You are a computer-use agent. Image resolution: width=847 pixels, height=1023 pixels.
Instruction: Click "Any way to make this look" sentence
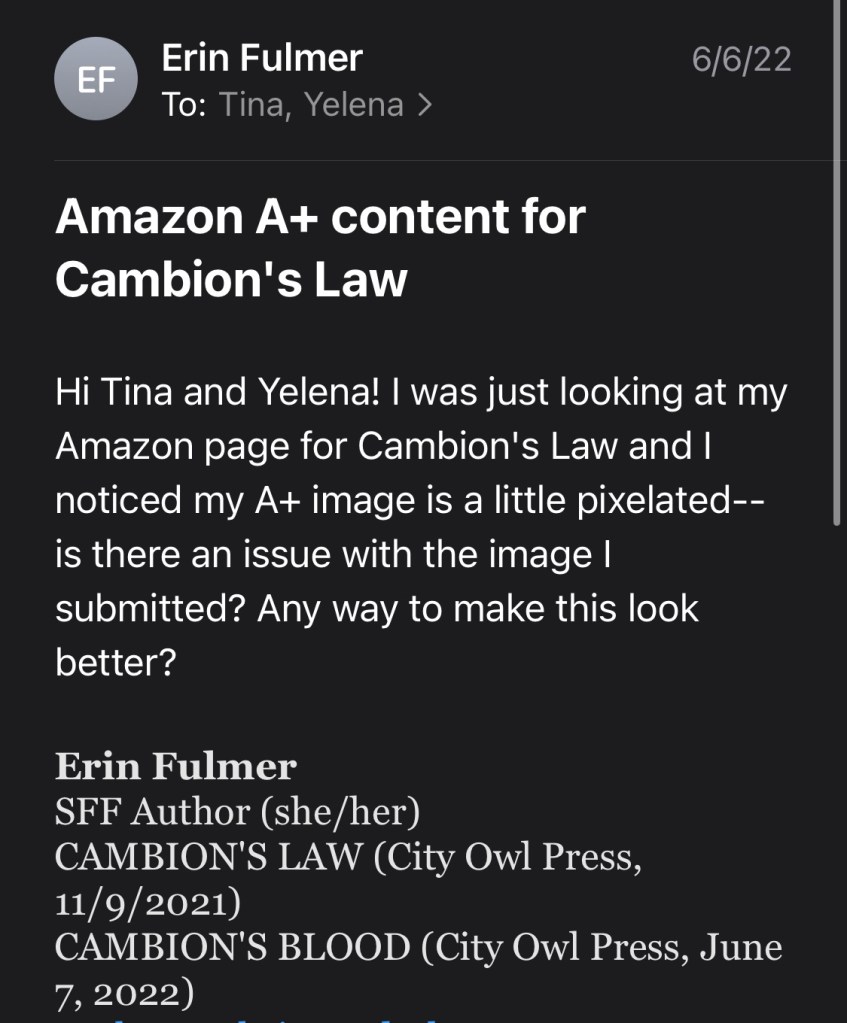pyautogui.click(x=478, y=608)
